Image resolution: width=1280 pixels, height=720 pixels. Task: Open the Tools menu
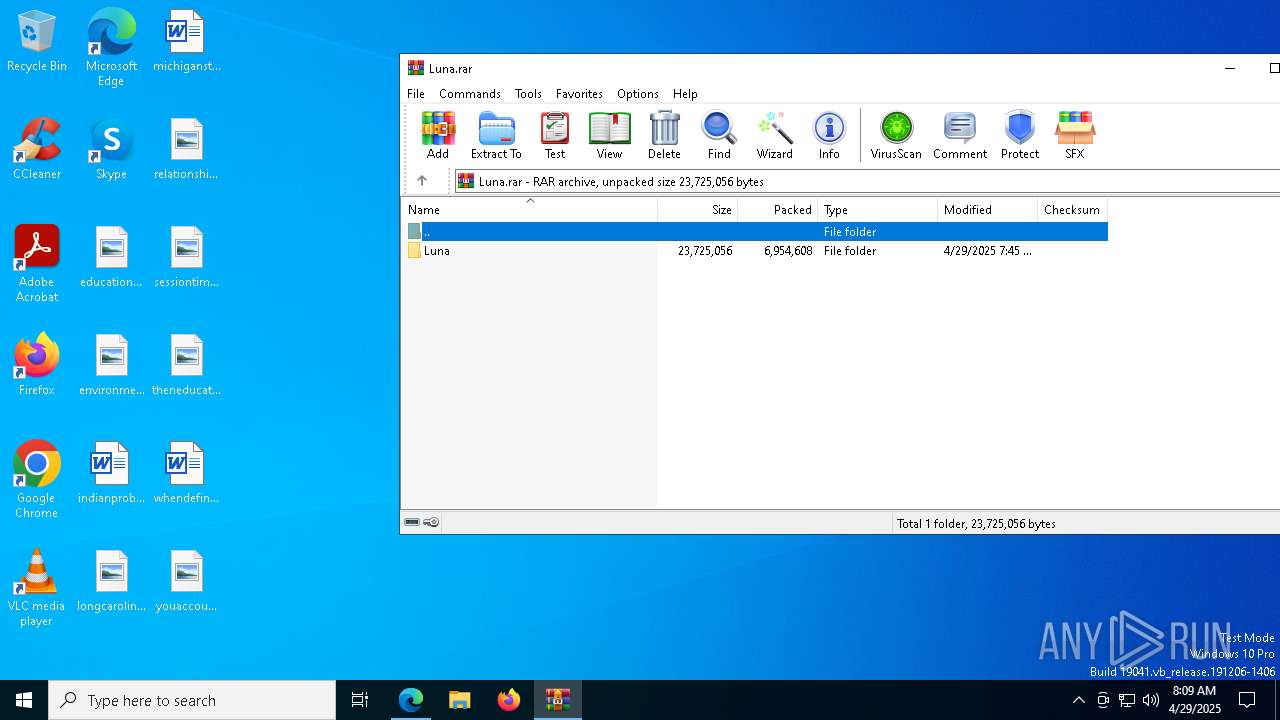click(x=528, y=93)
